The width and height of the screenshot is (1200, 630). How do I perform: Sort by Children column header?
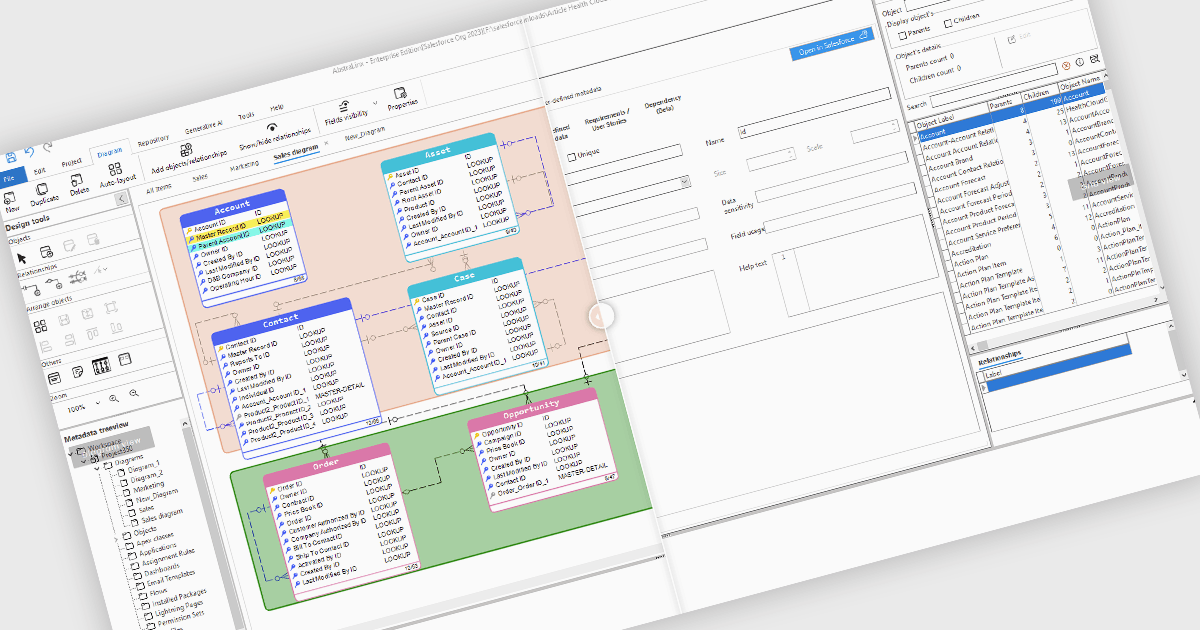coord(1036,96)
